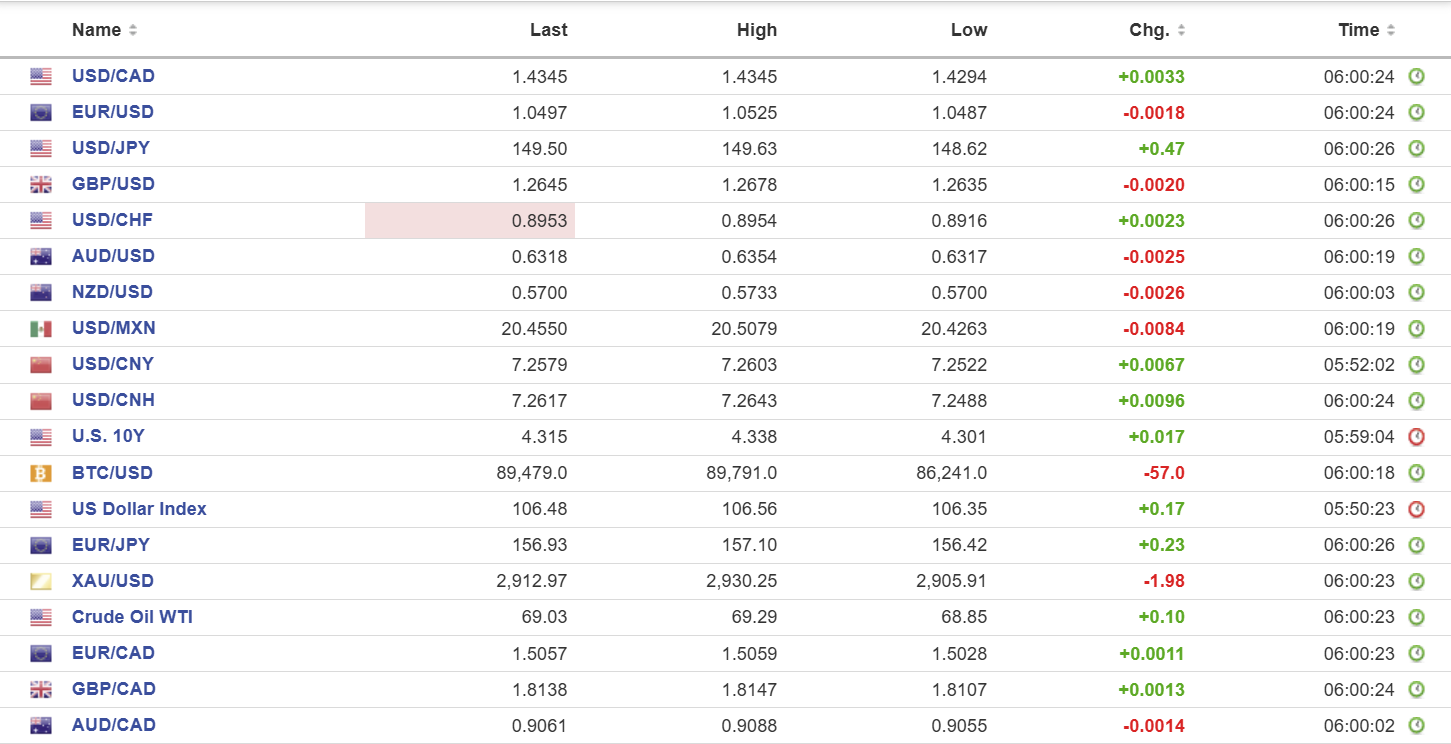Open the USD/JPY pair link
The image size is (1451, 744).
coord(111,148)
